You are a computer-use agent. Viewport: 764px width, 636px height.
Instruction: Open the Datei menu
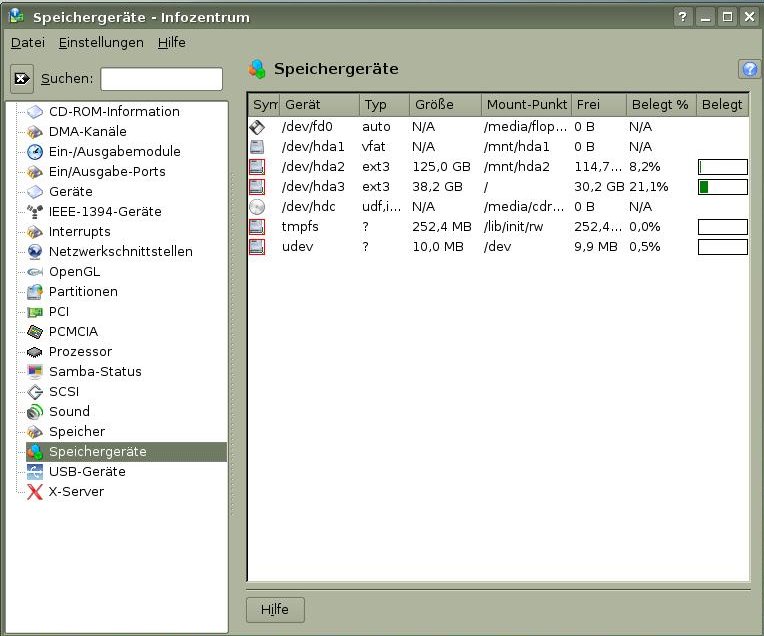point(28,43)
